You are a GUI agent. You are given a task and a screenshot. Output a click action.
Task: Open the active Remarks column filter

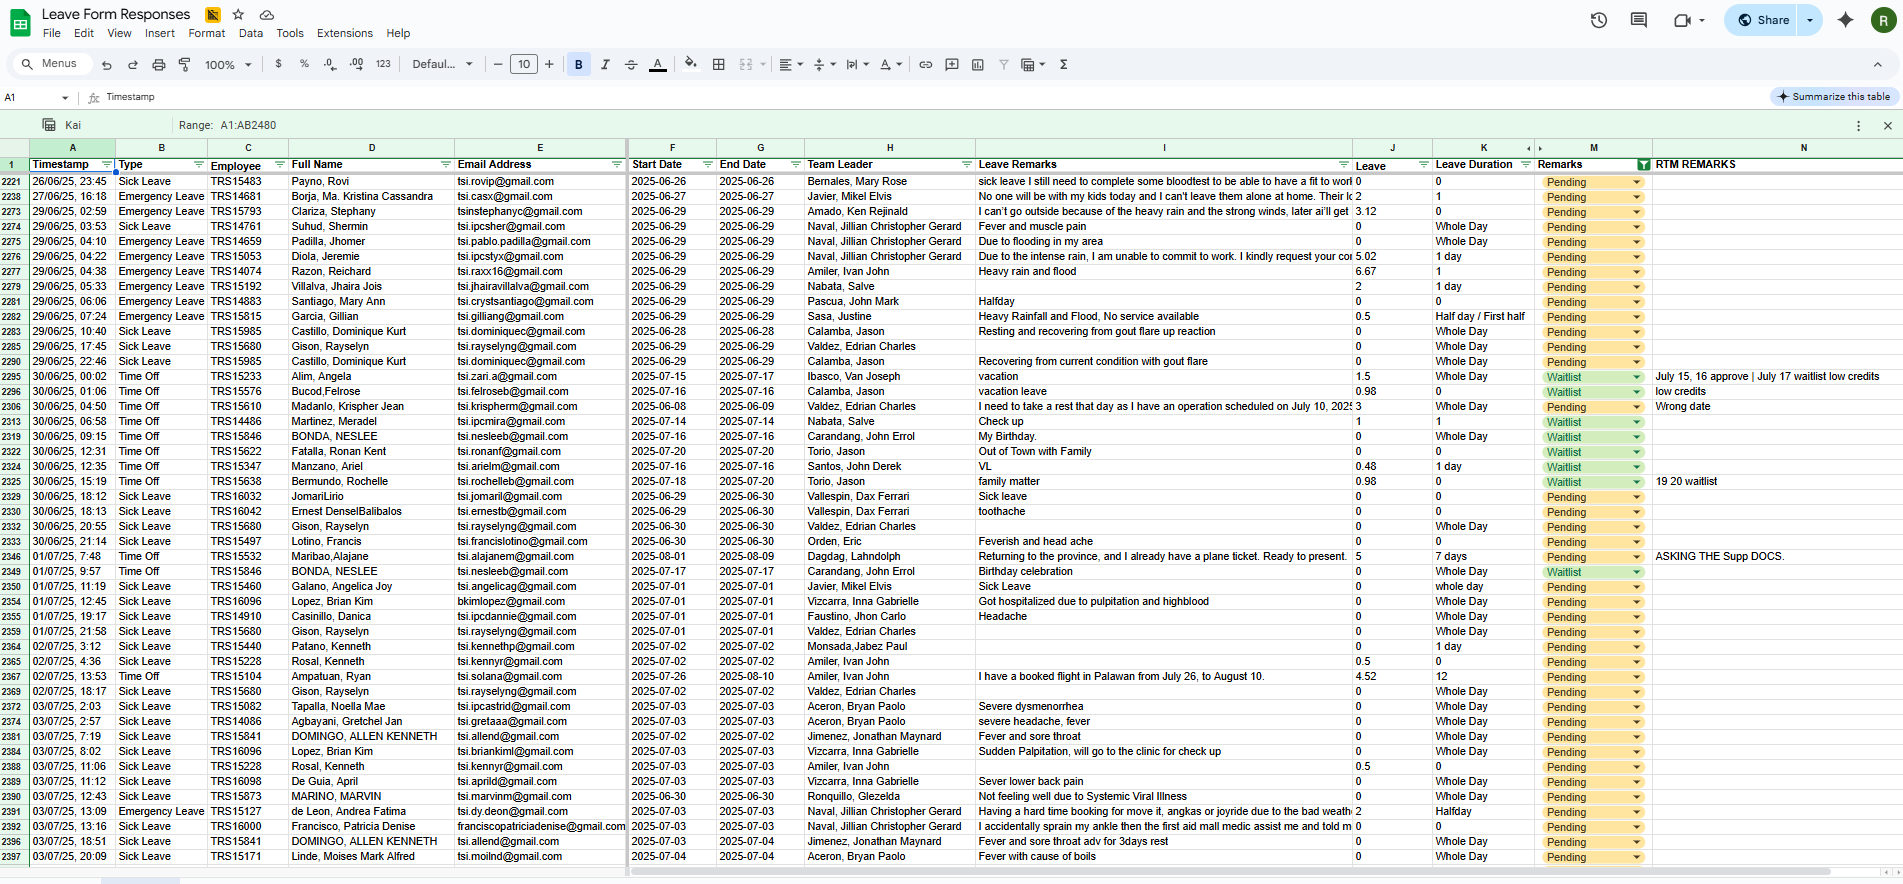1643,165
